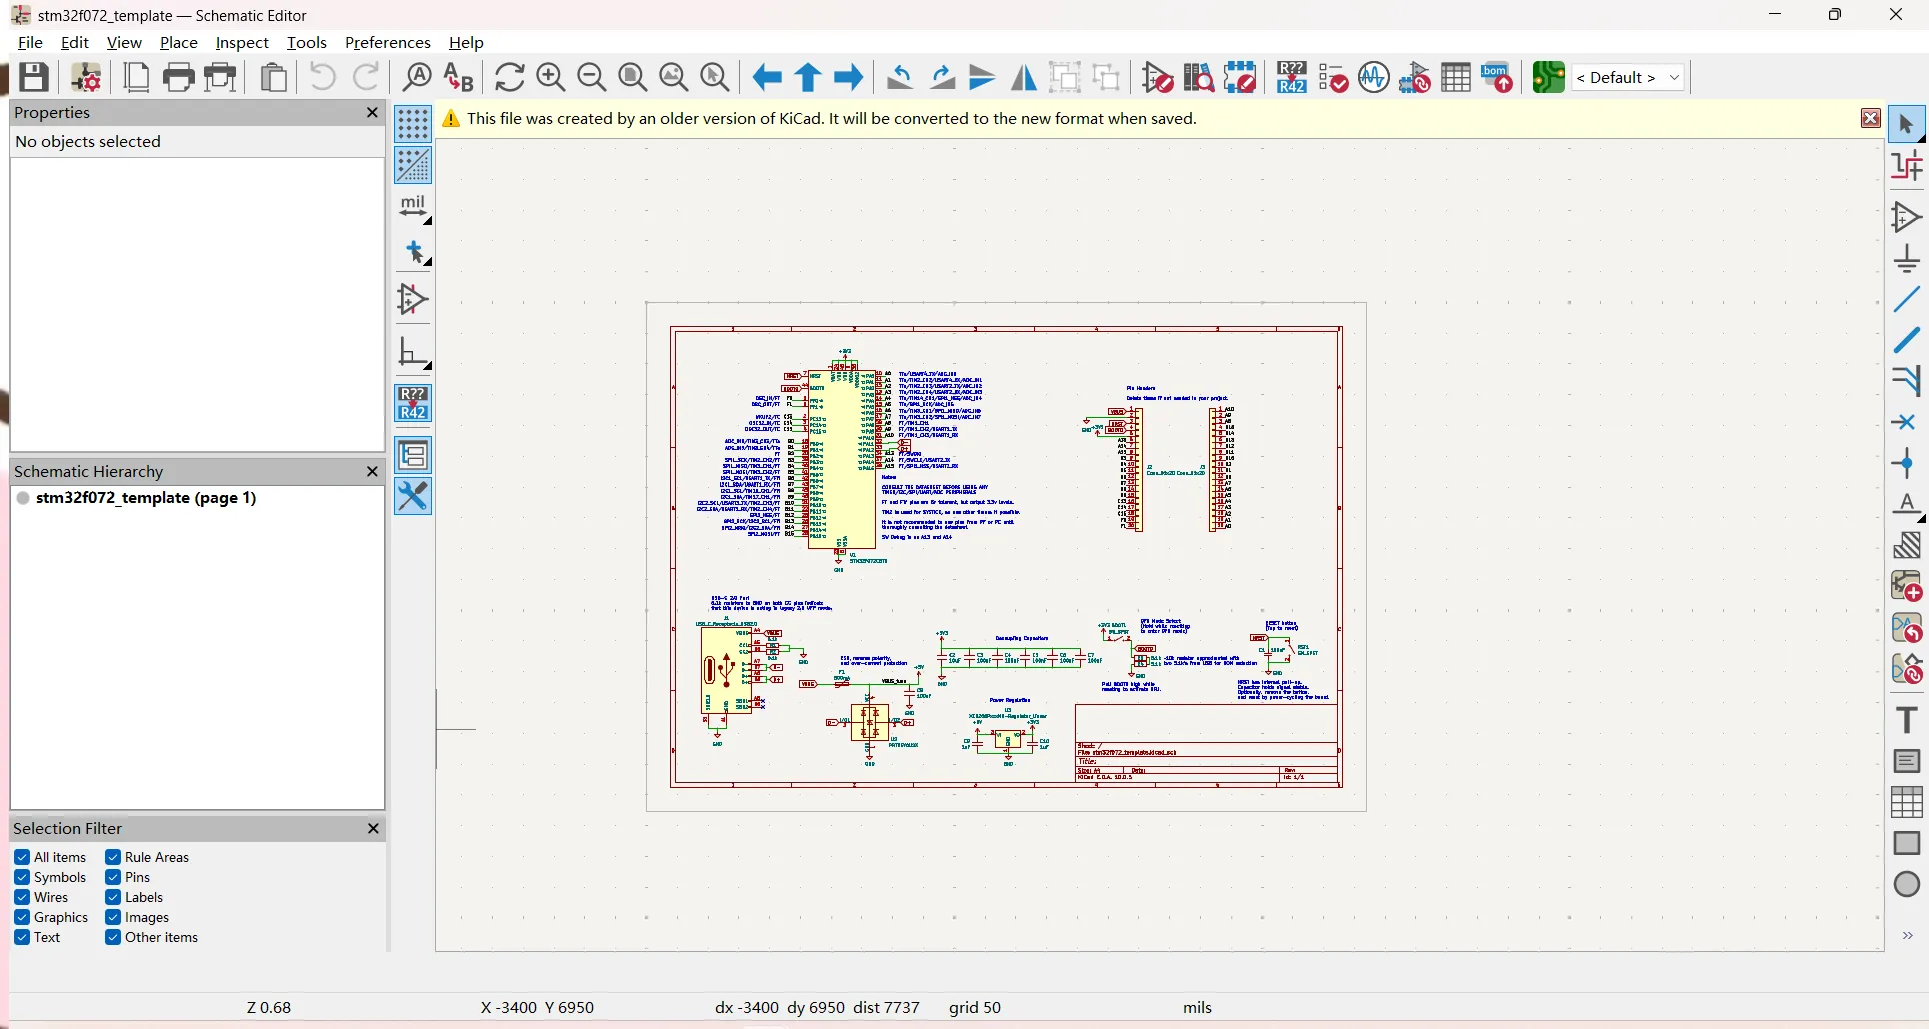Click the Plot icon
The width and height of the screenshot is (1929, 1029).
pos(220,77)
